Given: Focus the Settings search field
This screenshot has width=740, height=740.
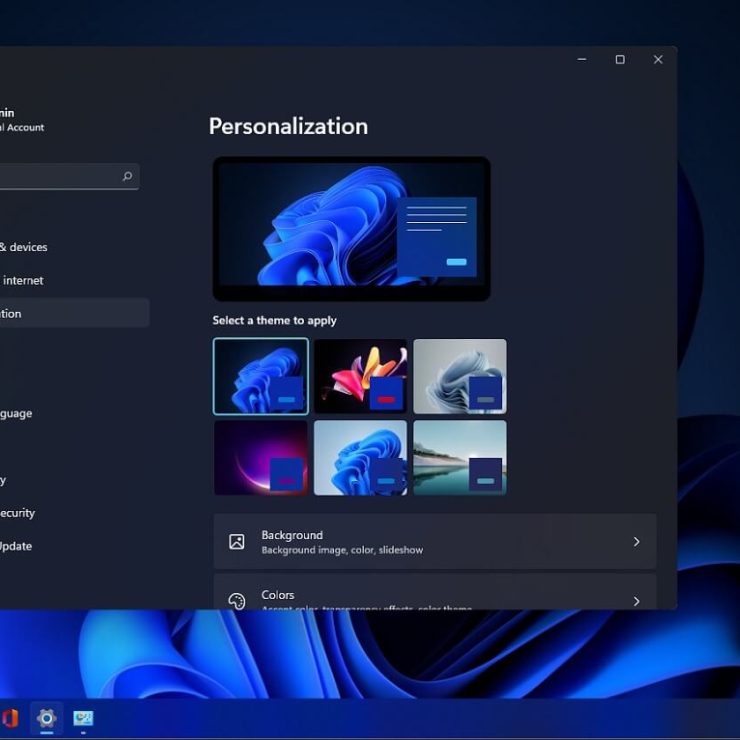Looking at the screenshot, I should coord(69,177).
